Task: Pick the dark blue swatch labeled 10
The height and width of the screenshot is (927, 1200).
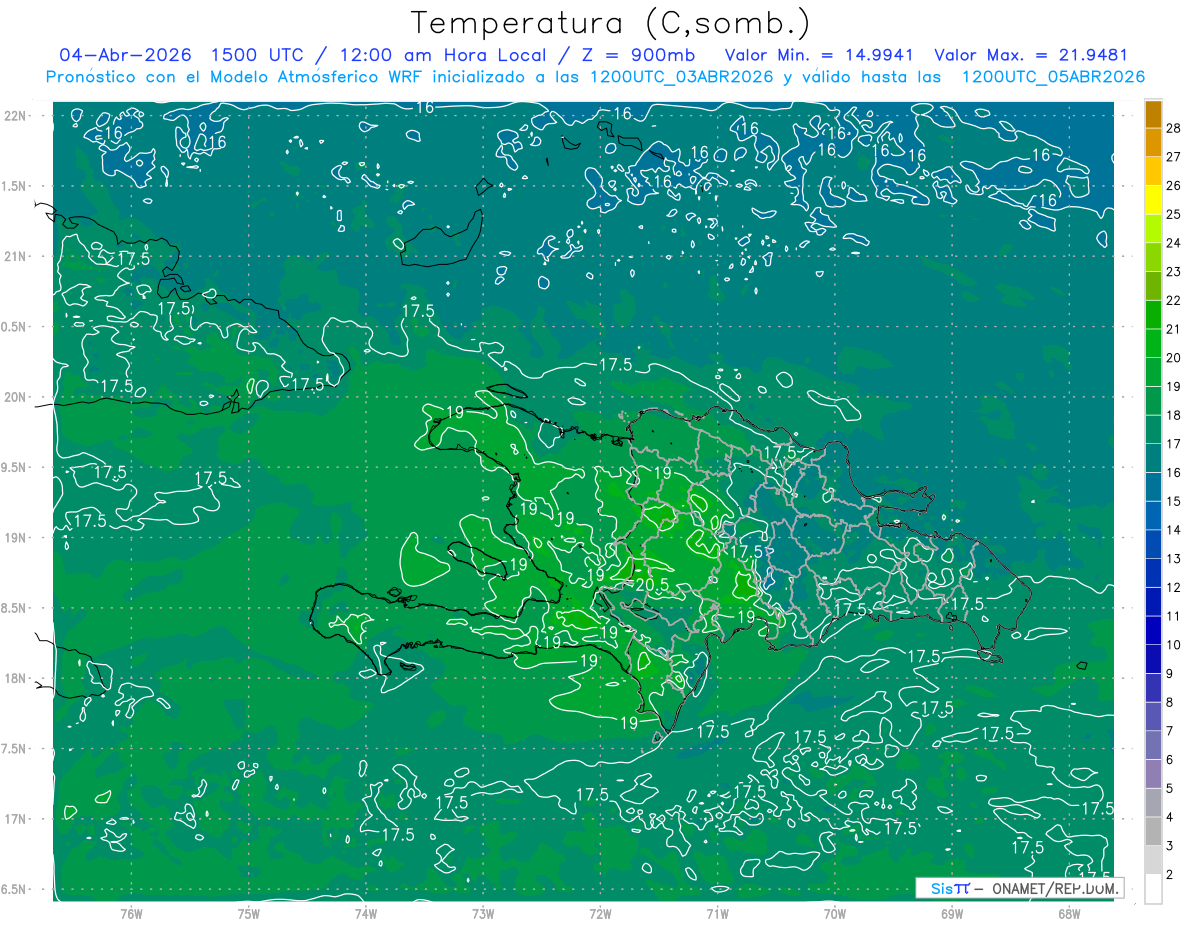Action: (1153, 631)
